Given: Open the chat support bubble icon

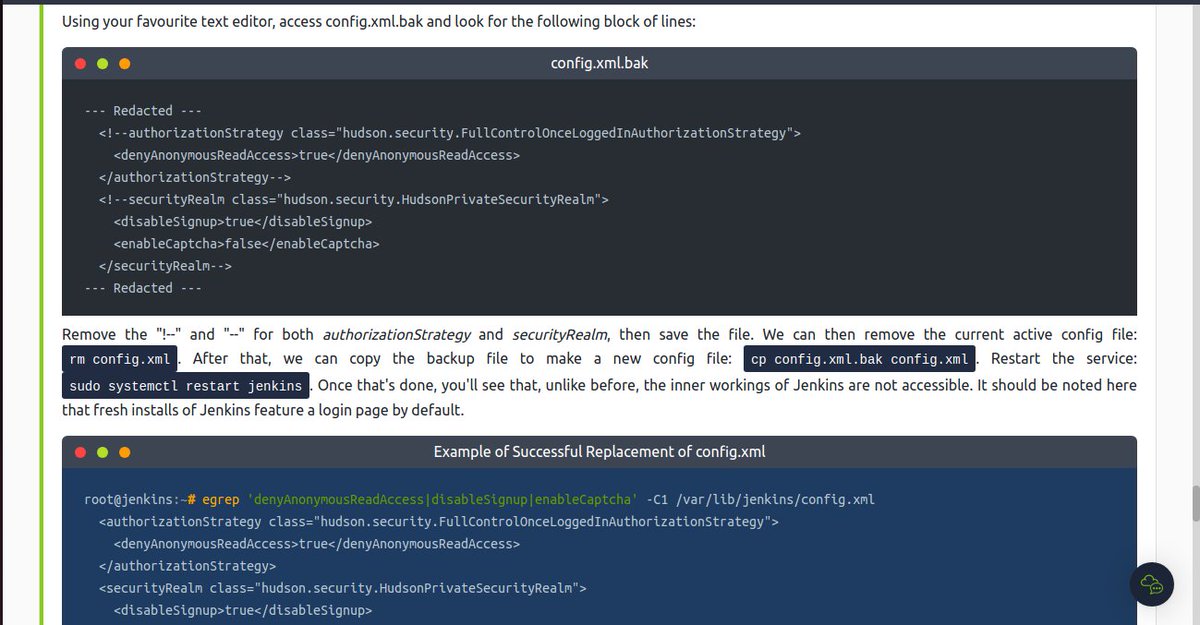Looking at the screenshot, I should (x=1151, y=583).
